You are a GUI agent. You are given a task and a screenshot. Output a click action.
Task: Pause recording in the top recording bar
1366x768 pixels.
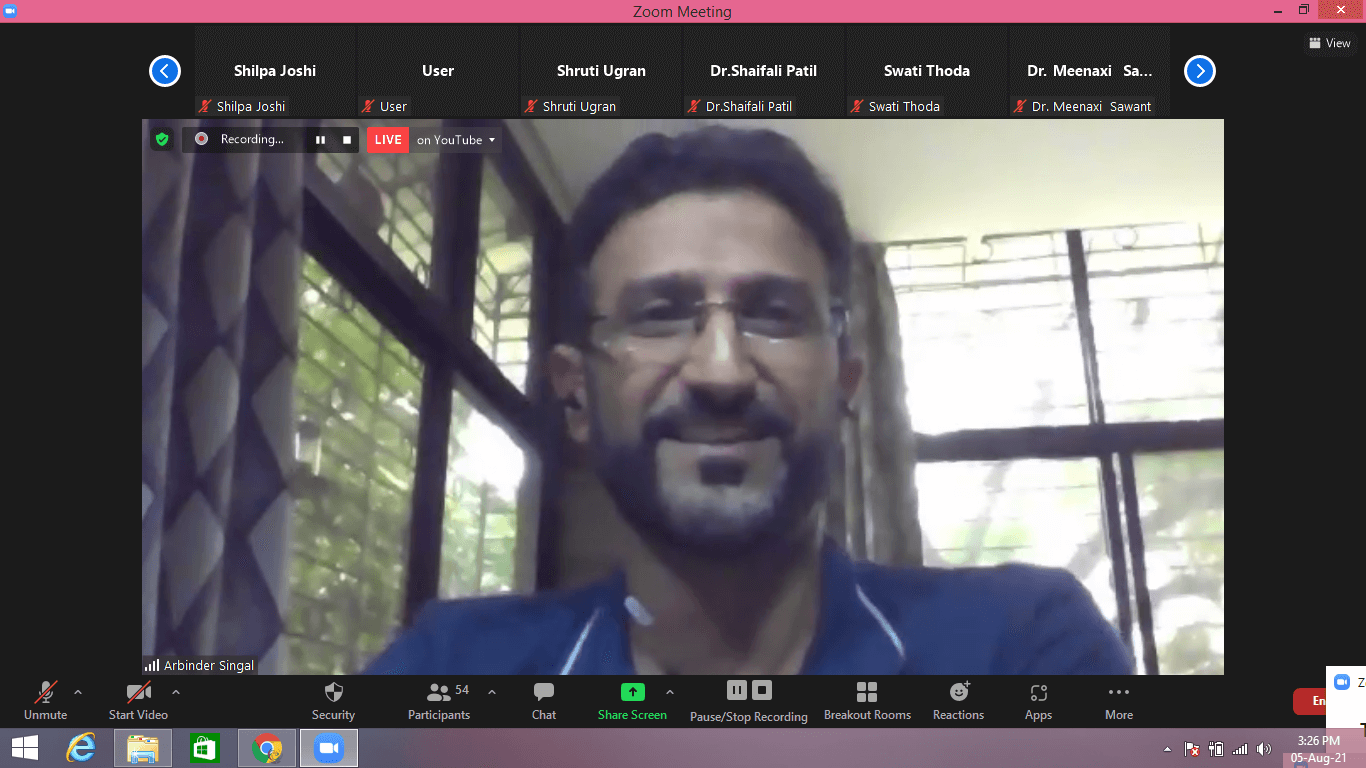pyautogui.click(x=320, y=140)
